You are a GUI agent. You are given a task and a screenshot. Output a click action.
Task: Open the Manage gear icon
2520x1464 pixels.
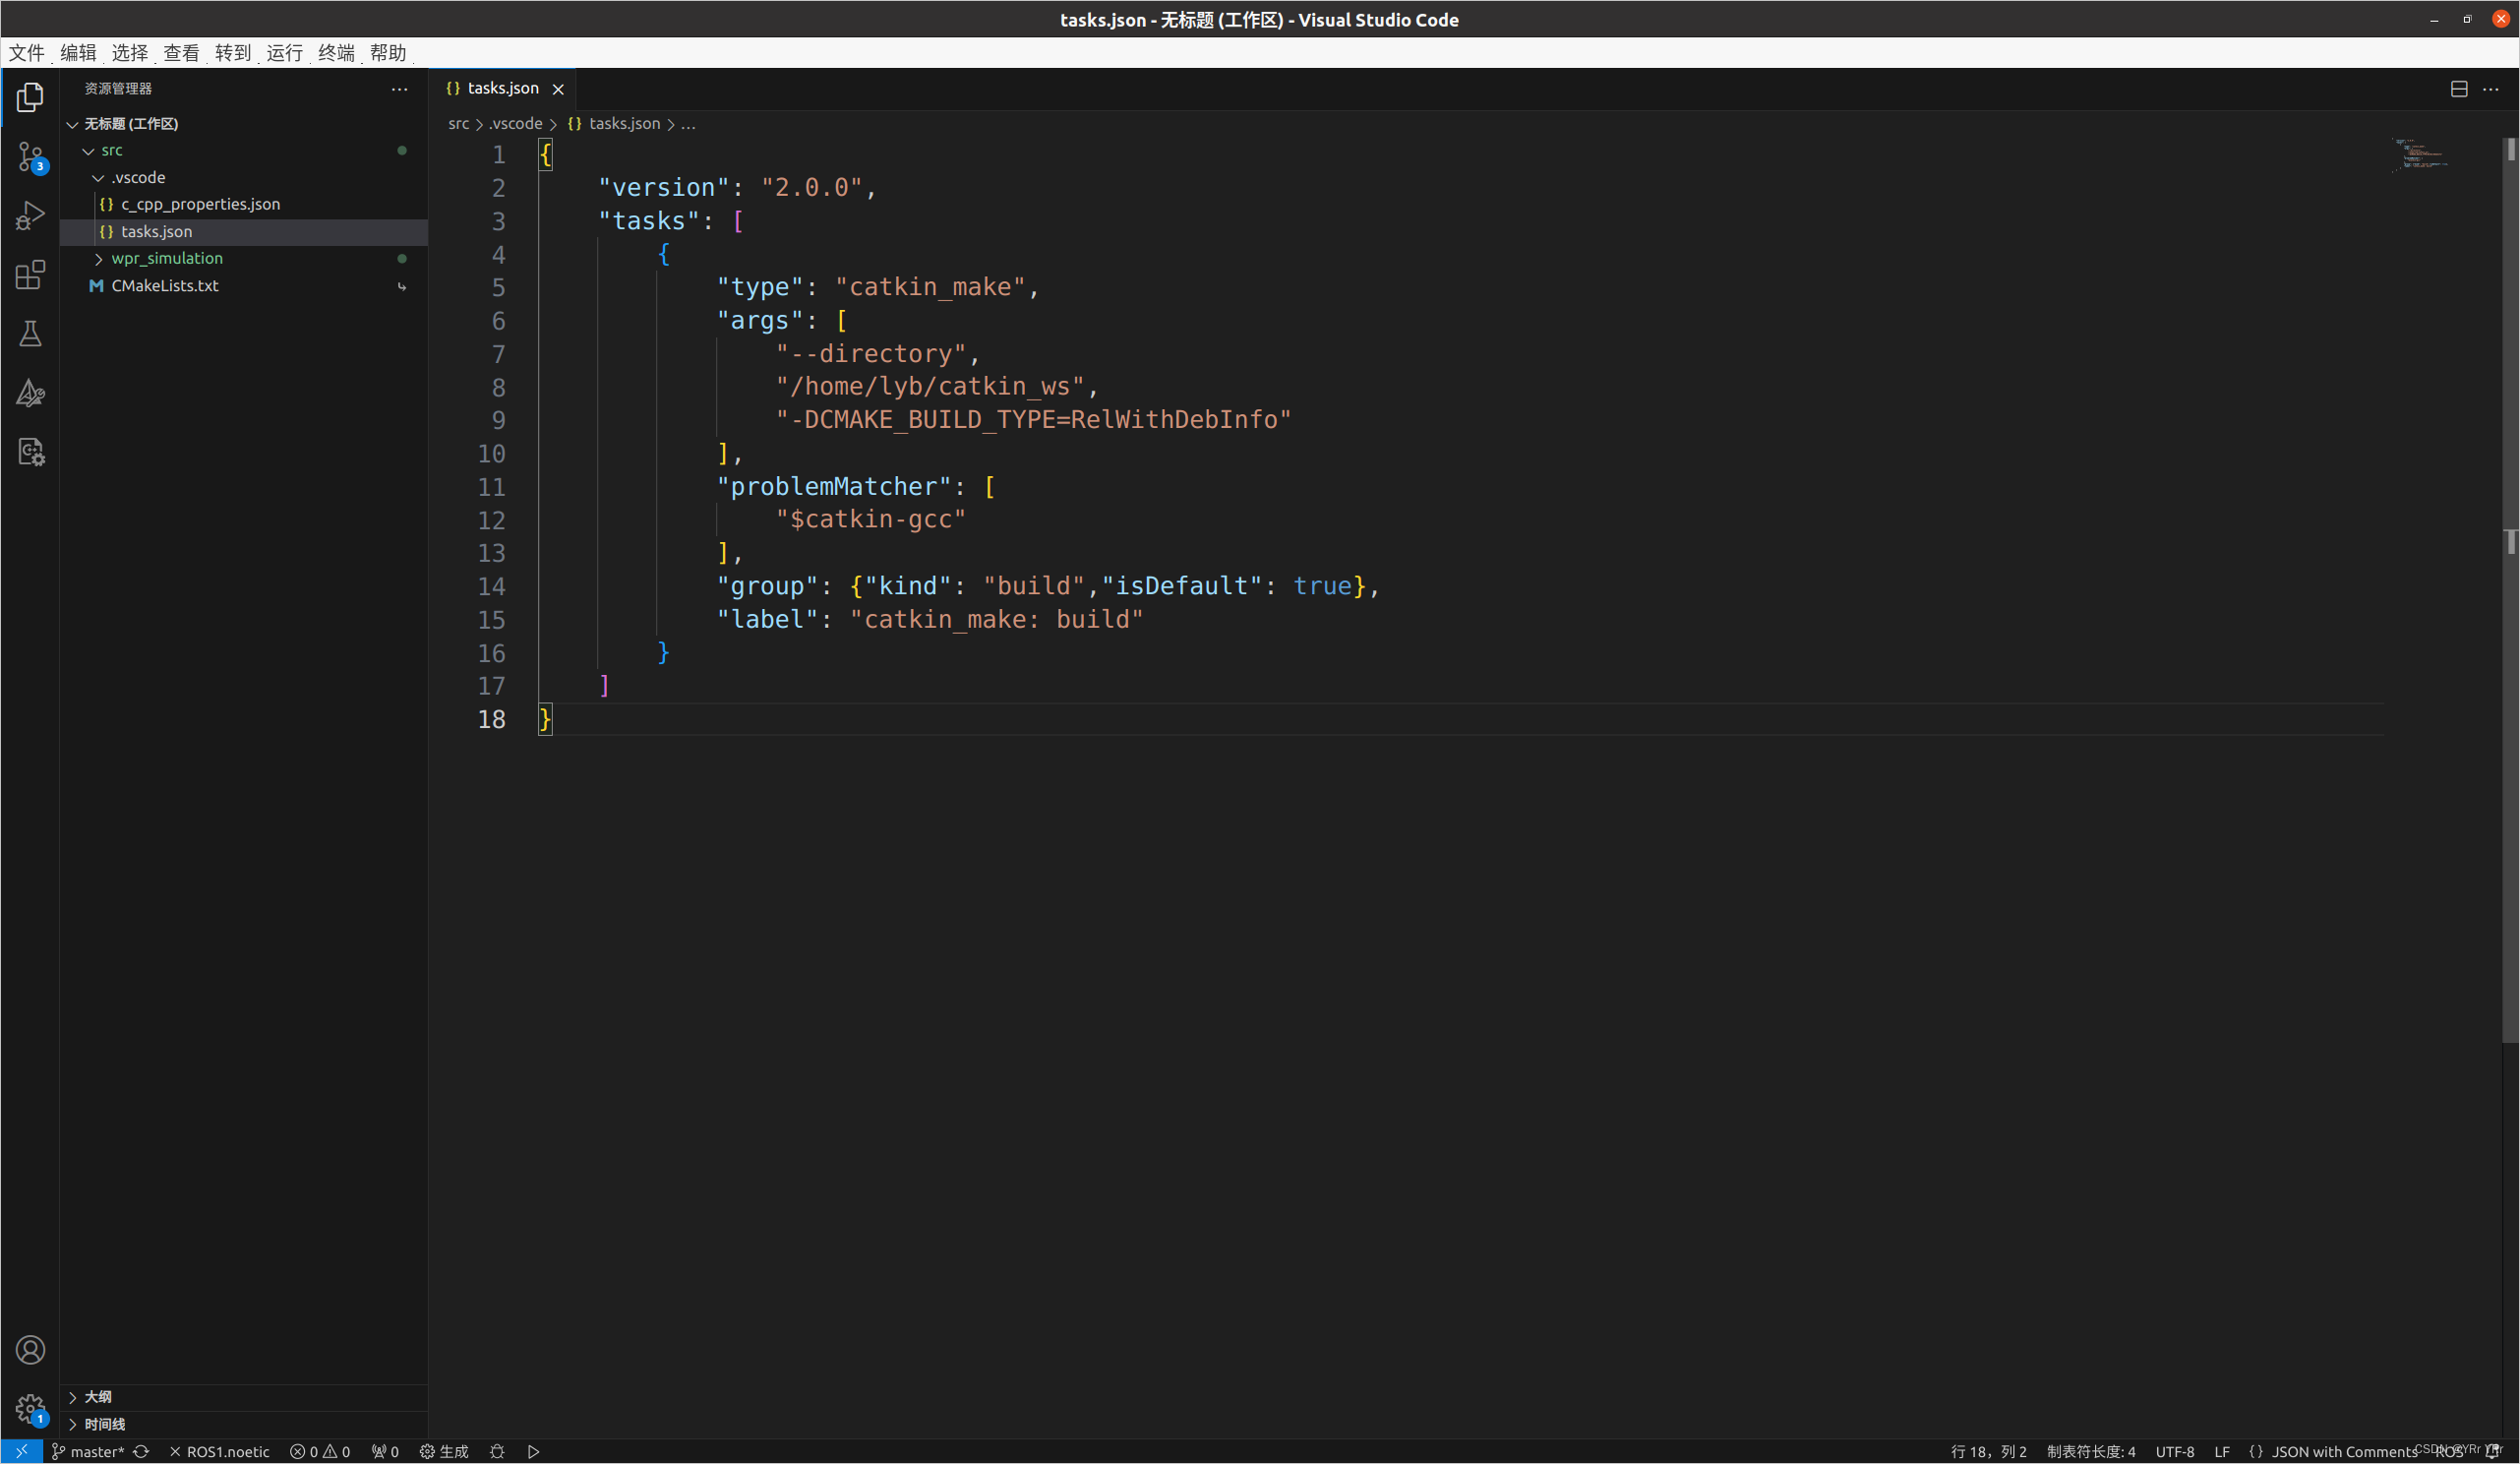click(x=30, y=1409)
